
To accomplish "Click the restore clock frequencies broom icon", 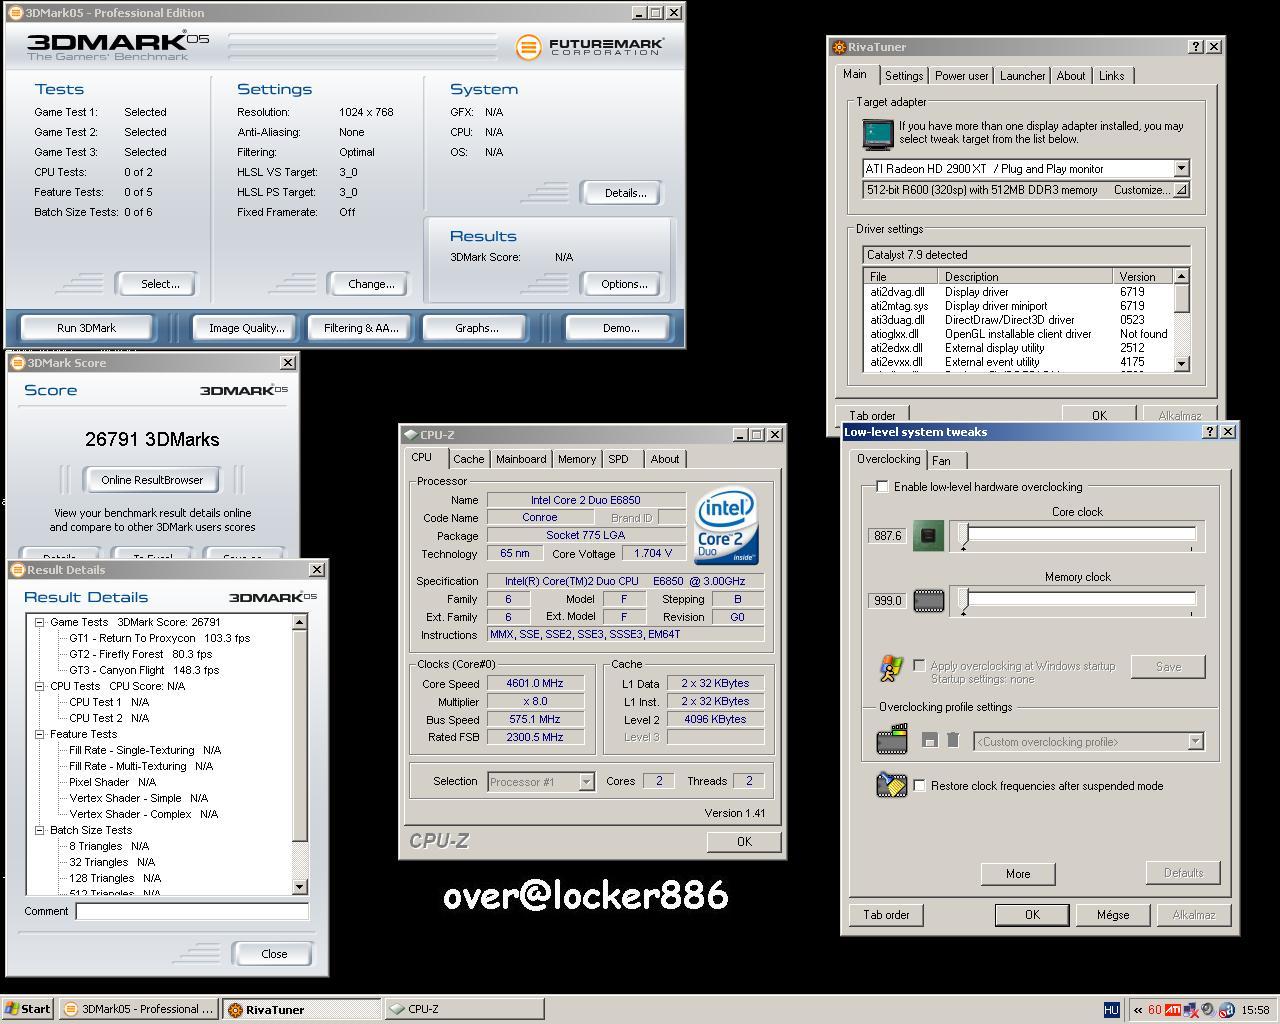I will click(891, 785).
